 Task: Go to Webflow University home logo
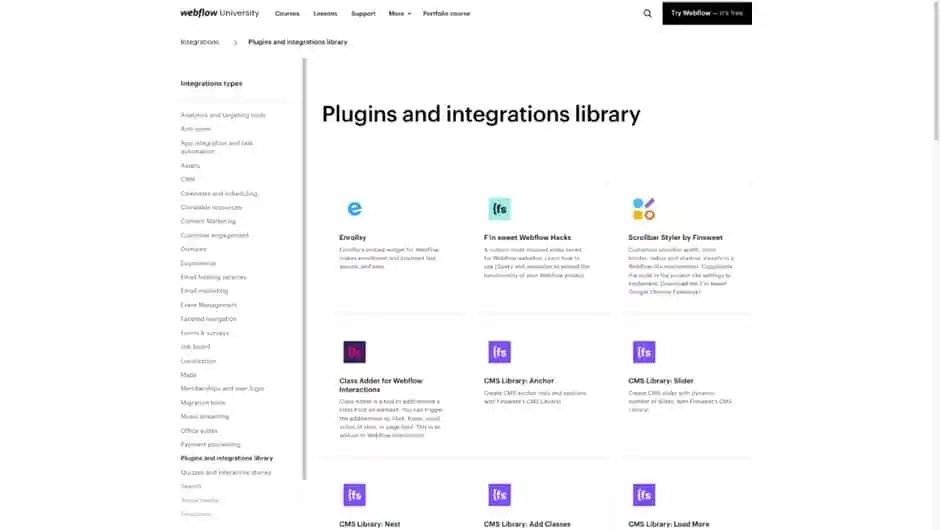pyautogui.click(x=219, y=14)
